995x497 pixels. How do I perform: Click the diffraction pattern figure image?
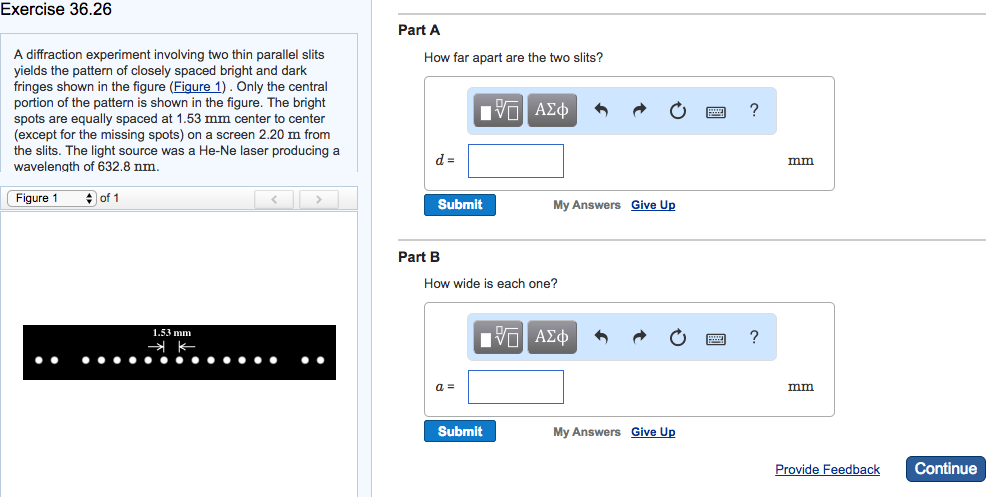pyautogui.click(x=180, y=352)
